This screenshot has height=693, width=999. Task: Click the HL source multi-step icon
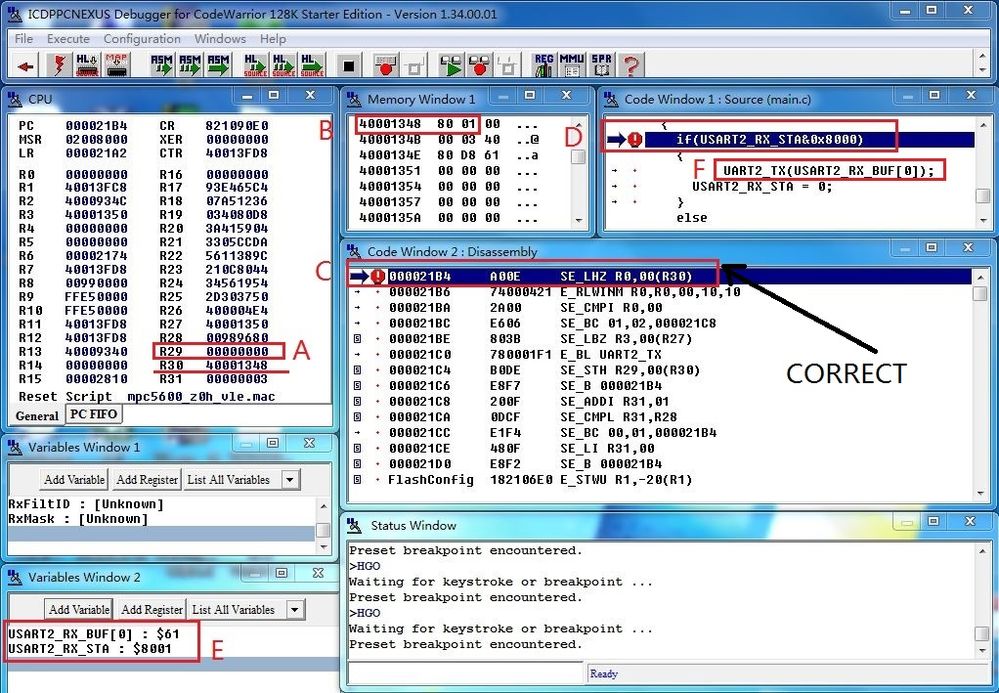[x=284, y=66]
